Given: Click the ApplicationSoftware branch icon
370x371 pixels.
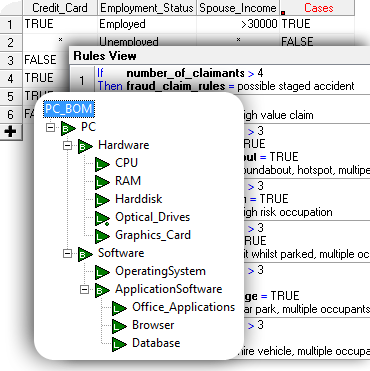Looking at the screenshot, I should click(x=102, y=290).
